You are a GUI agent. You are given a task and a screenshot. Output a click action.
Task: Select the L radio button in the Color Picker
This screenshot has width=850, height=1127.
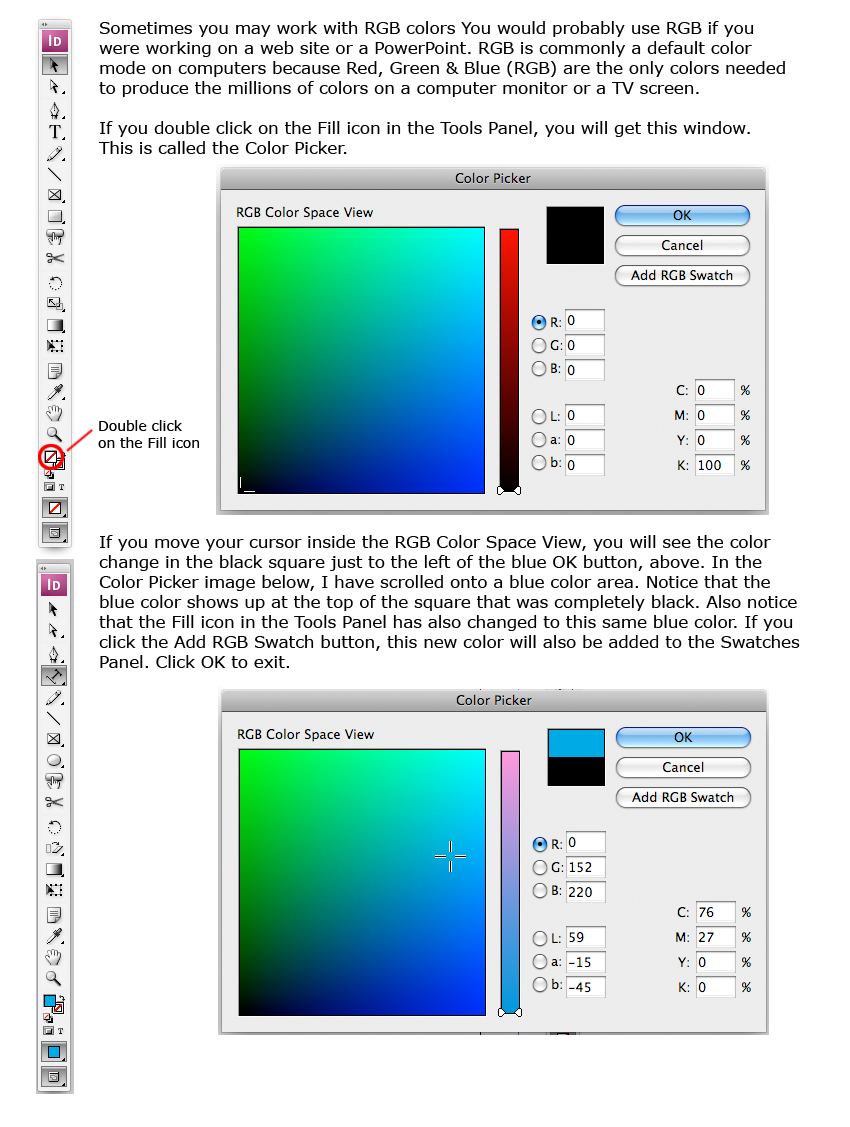click(539, 414)
